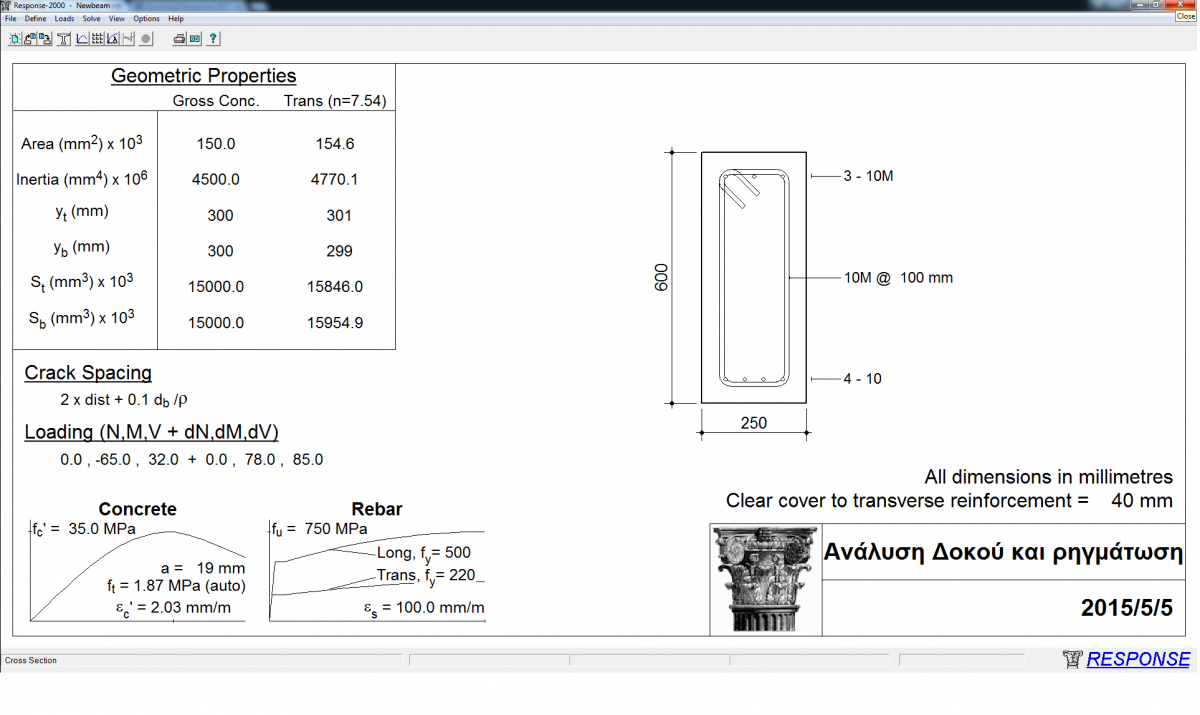Open the Solve menu
Image resolution: width=1200 pixels, height=715 pixels.
tap(91, 18)
